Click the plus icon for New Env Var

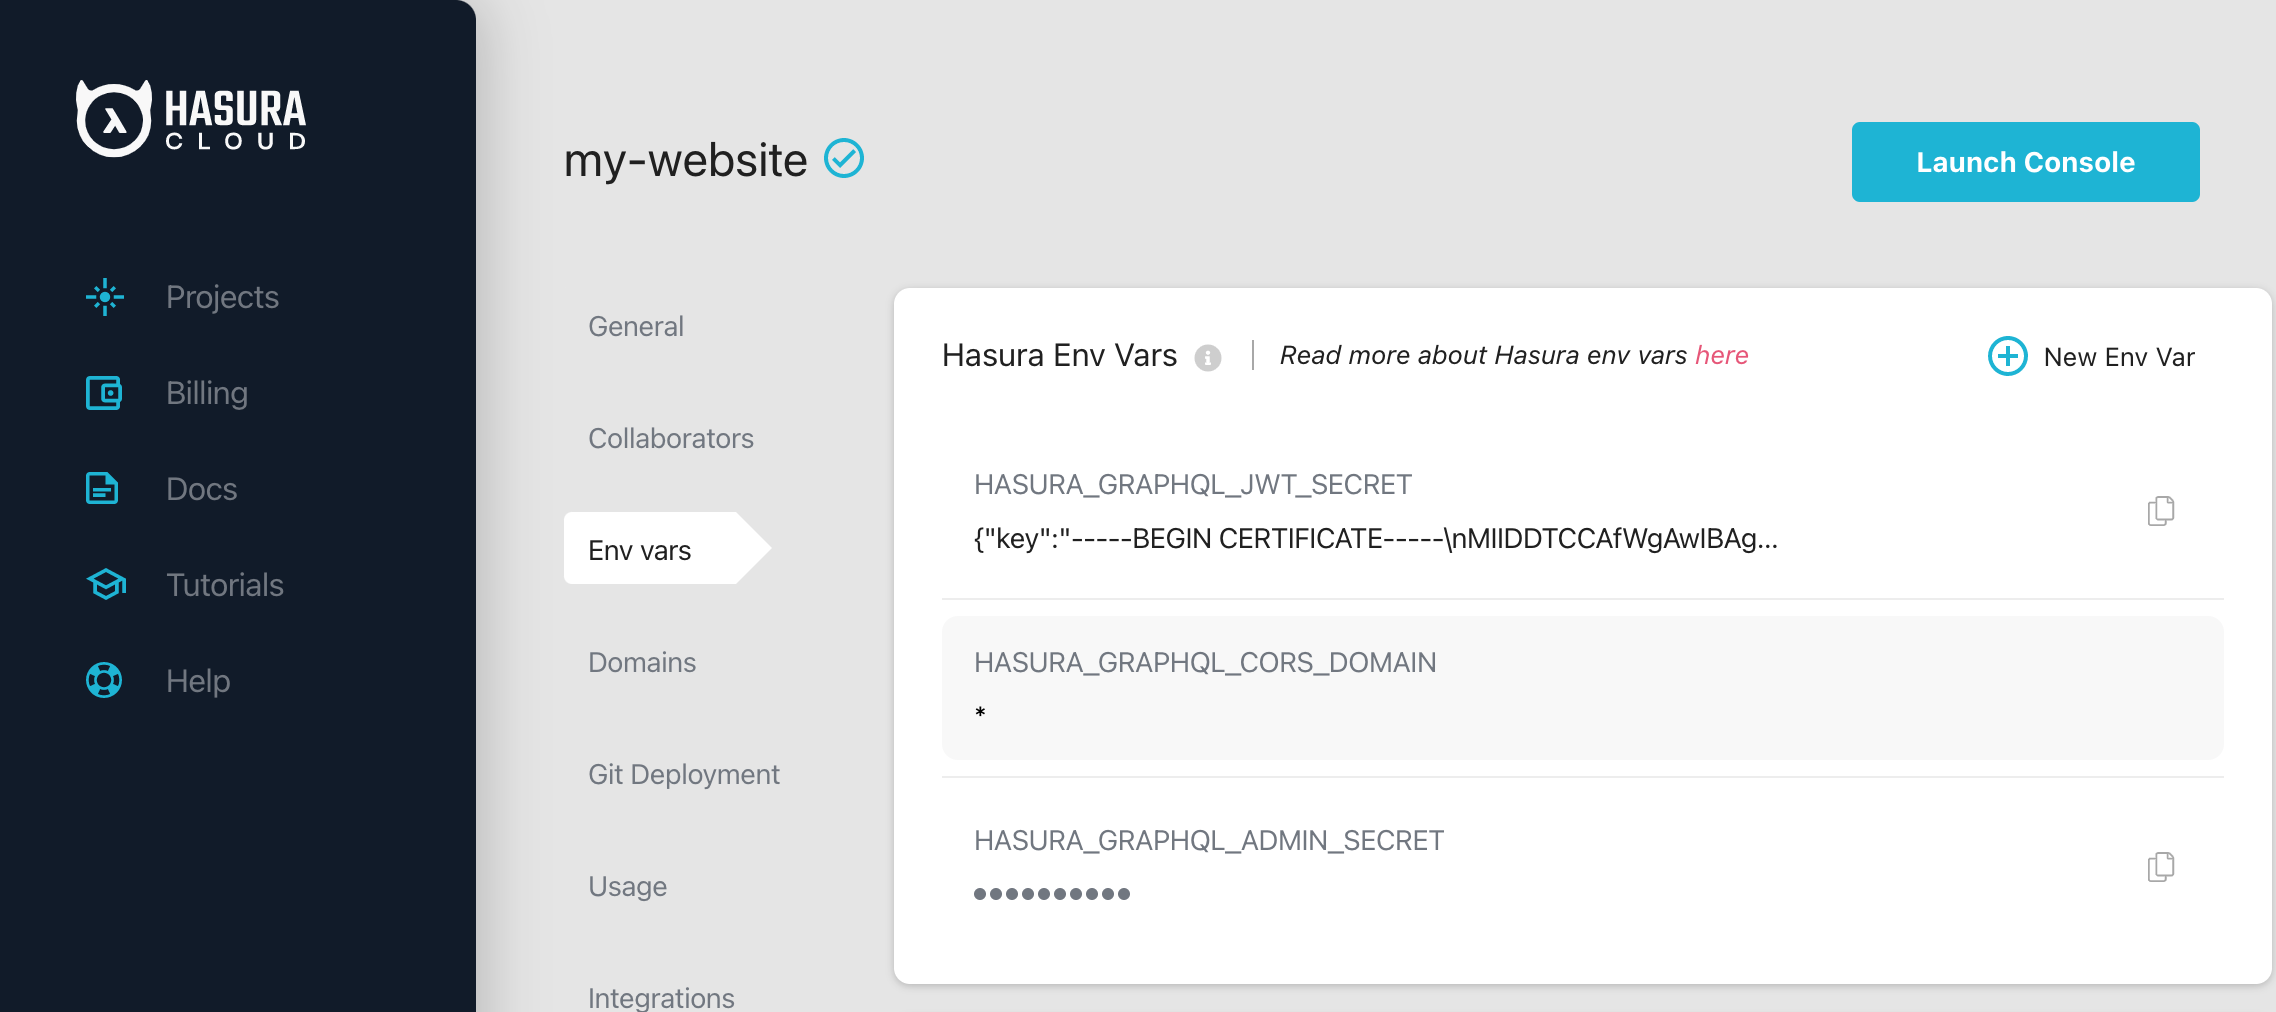[x=2007, y=356]
